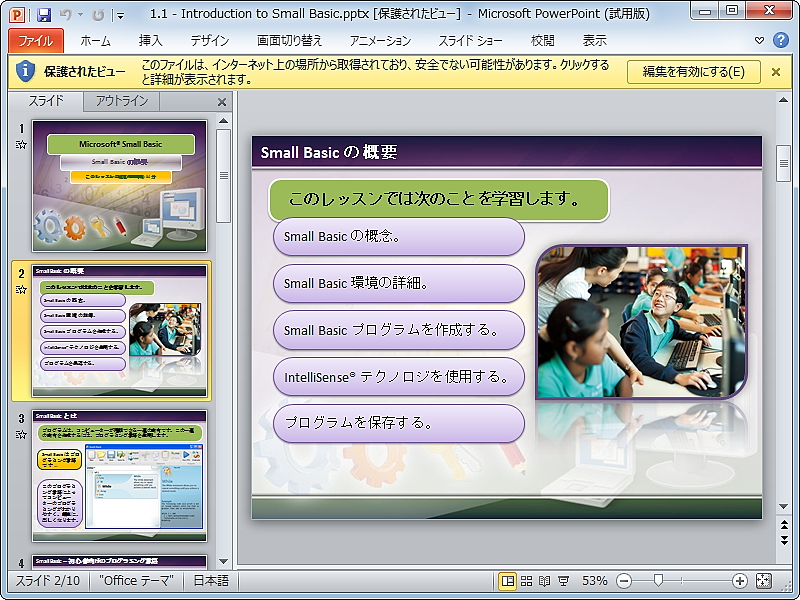Switch to Slide Sorter view icon

coord(527,579)
